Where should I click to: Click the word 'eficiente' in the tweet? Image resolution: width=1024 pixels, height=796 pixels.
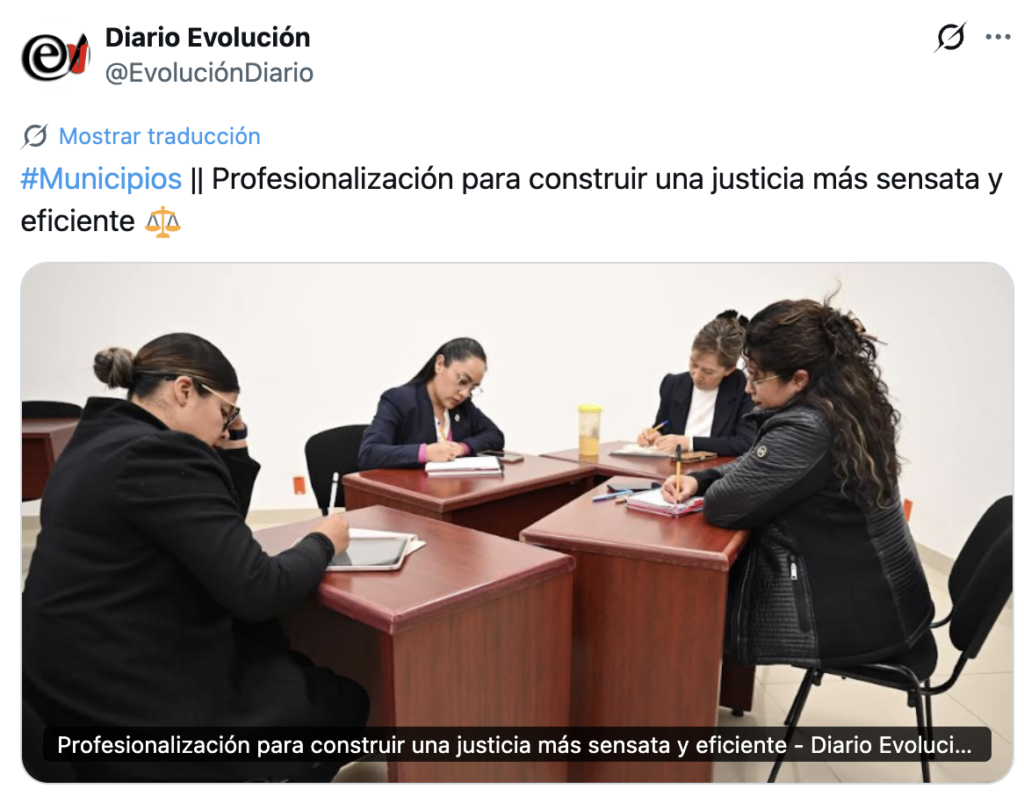78,221
